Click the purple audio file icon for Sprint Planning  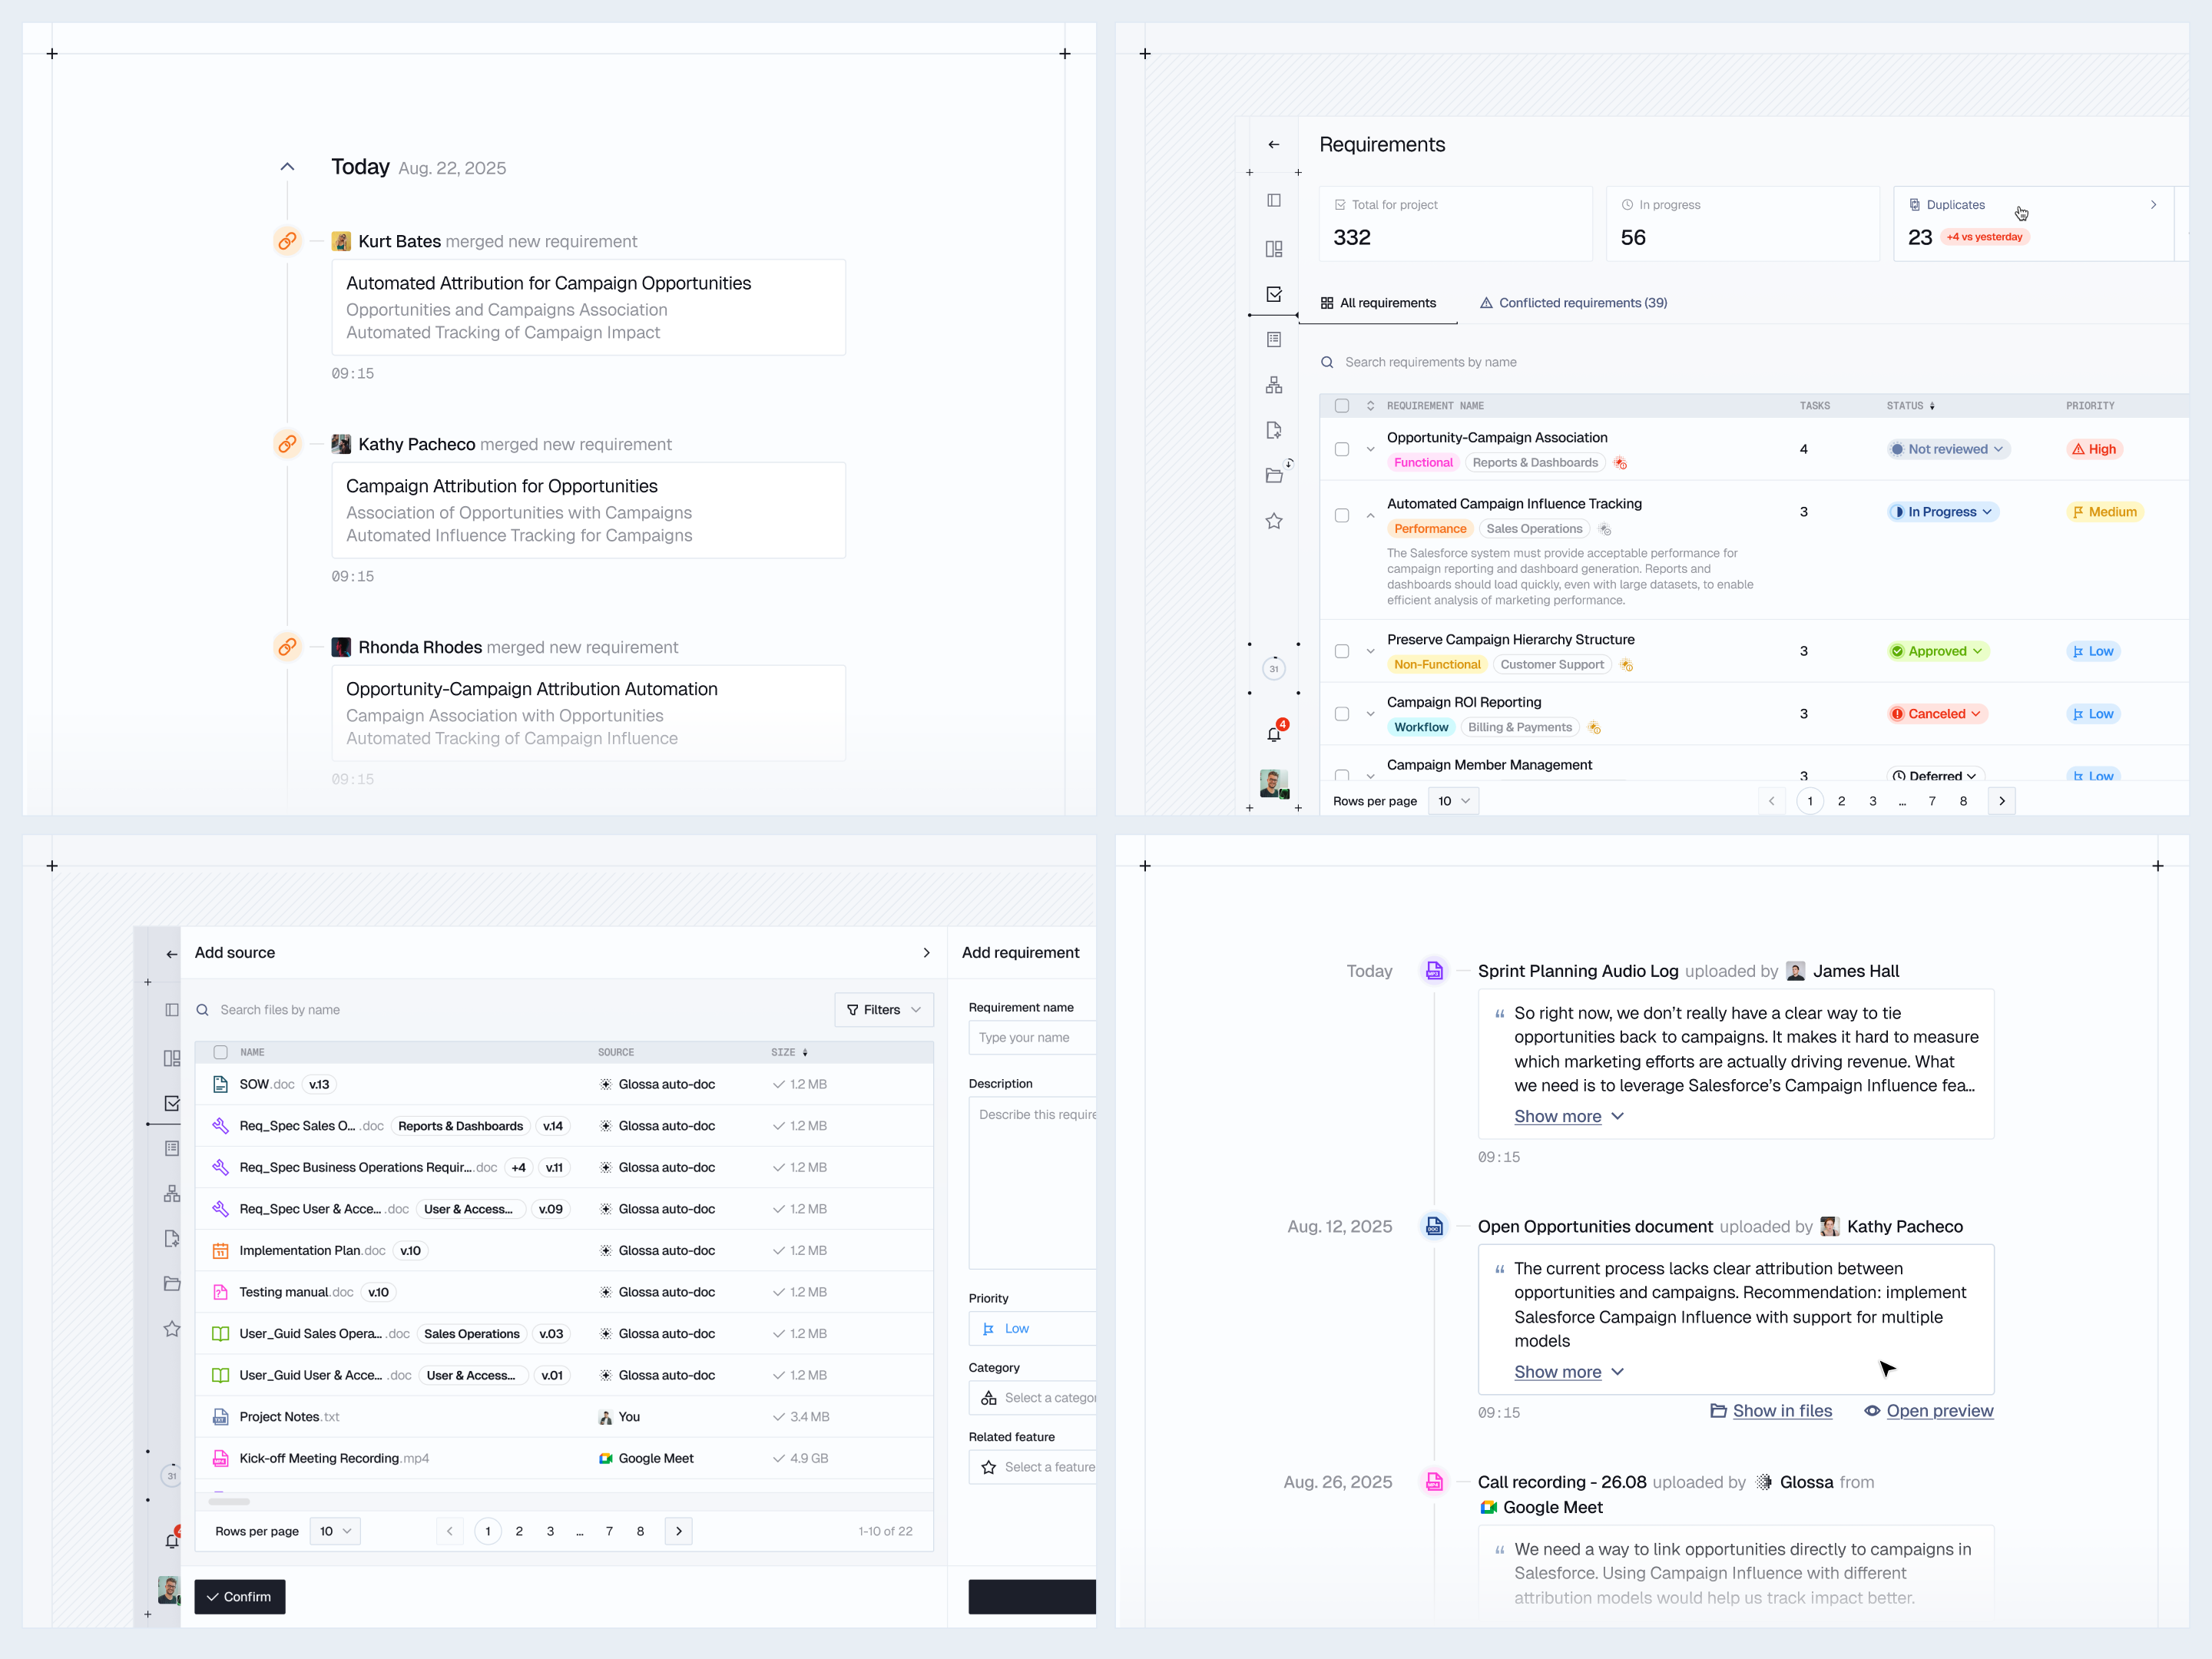[x=1434, y=970]
